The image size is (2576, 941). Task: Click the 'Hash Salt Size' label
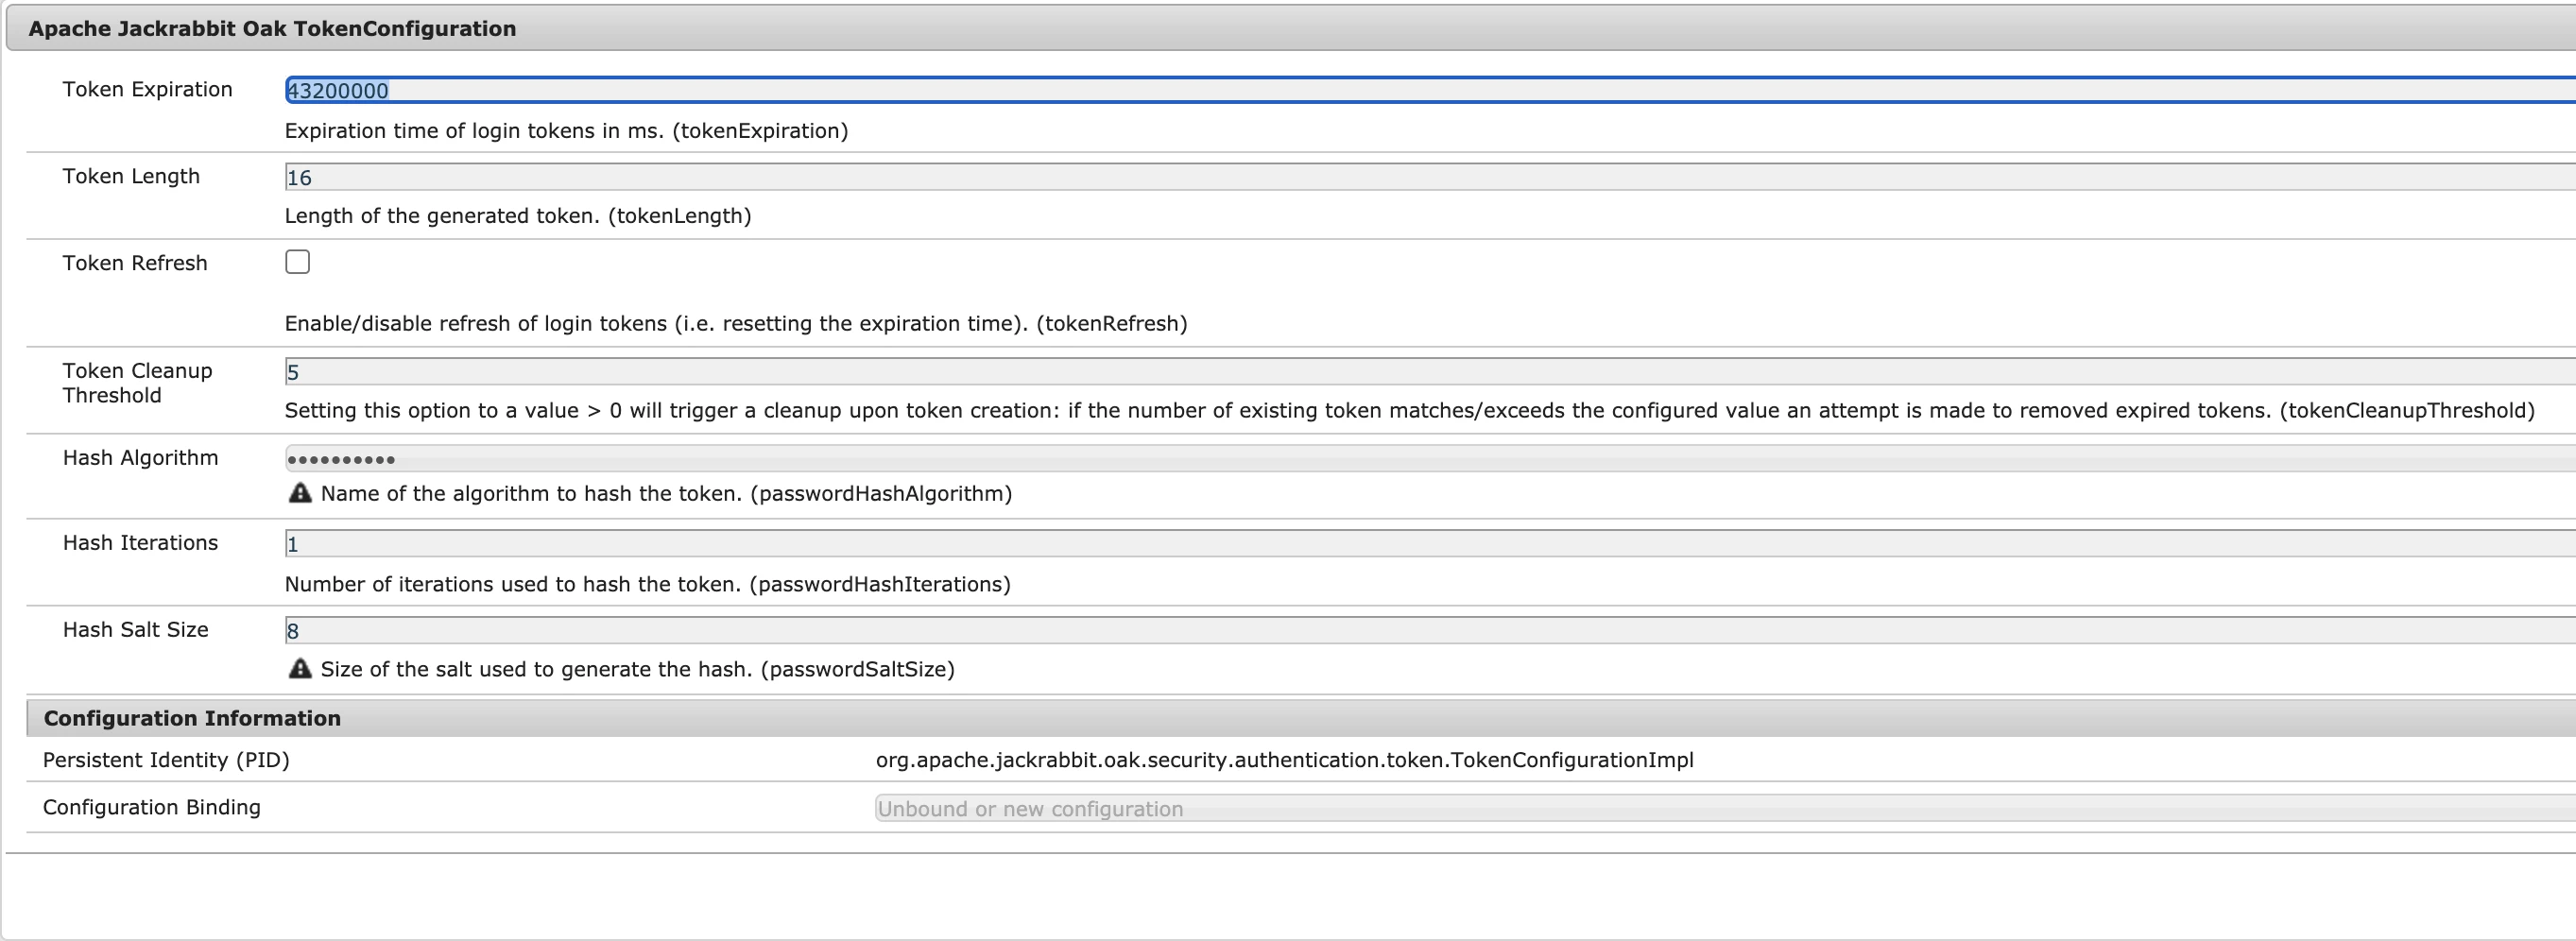tap(136, 630)
